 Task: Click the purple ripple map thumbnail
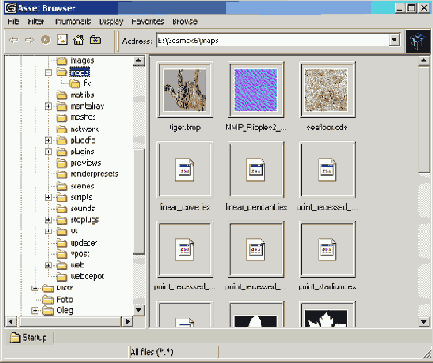256,90
